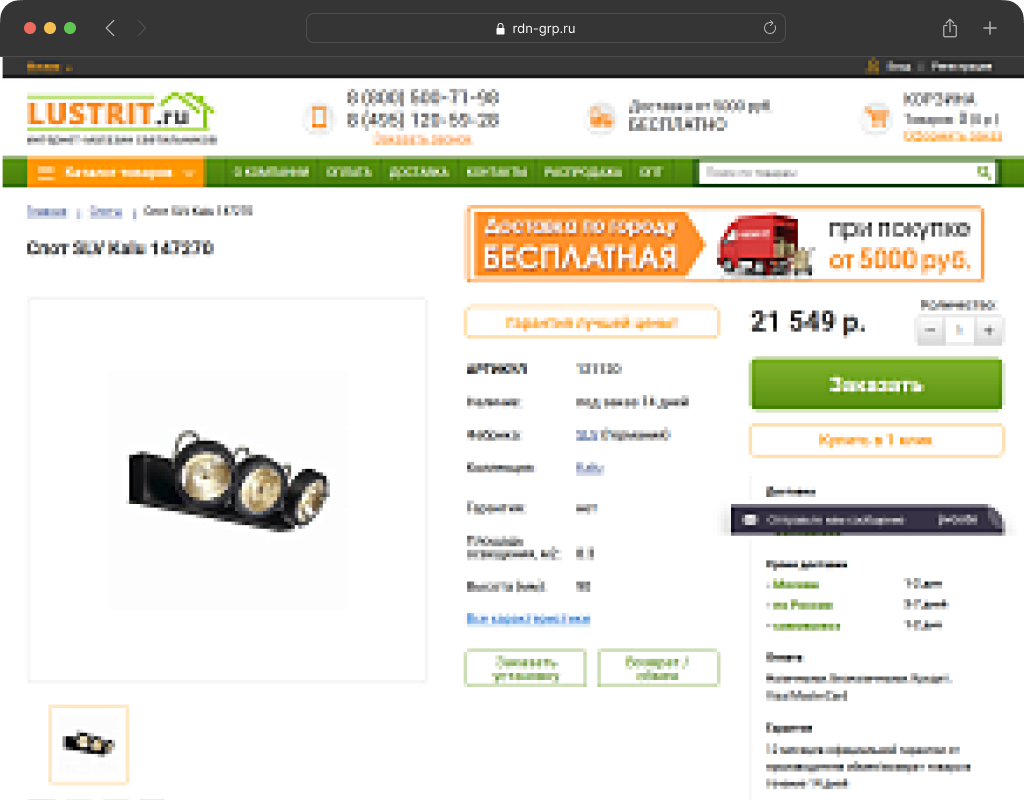1024x800 pixels.
Task: Open the Safari share menu
Action: pos(950,28)
